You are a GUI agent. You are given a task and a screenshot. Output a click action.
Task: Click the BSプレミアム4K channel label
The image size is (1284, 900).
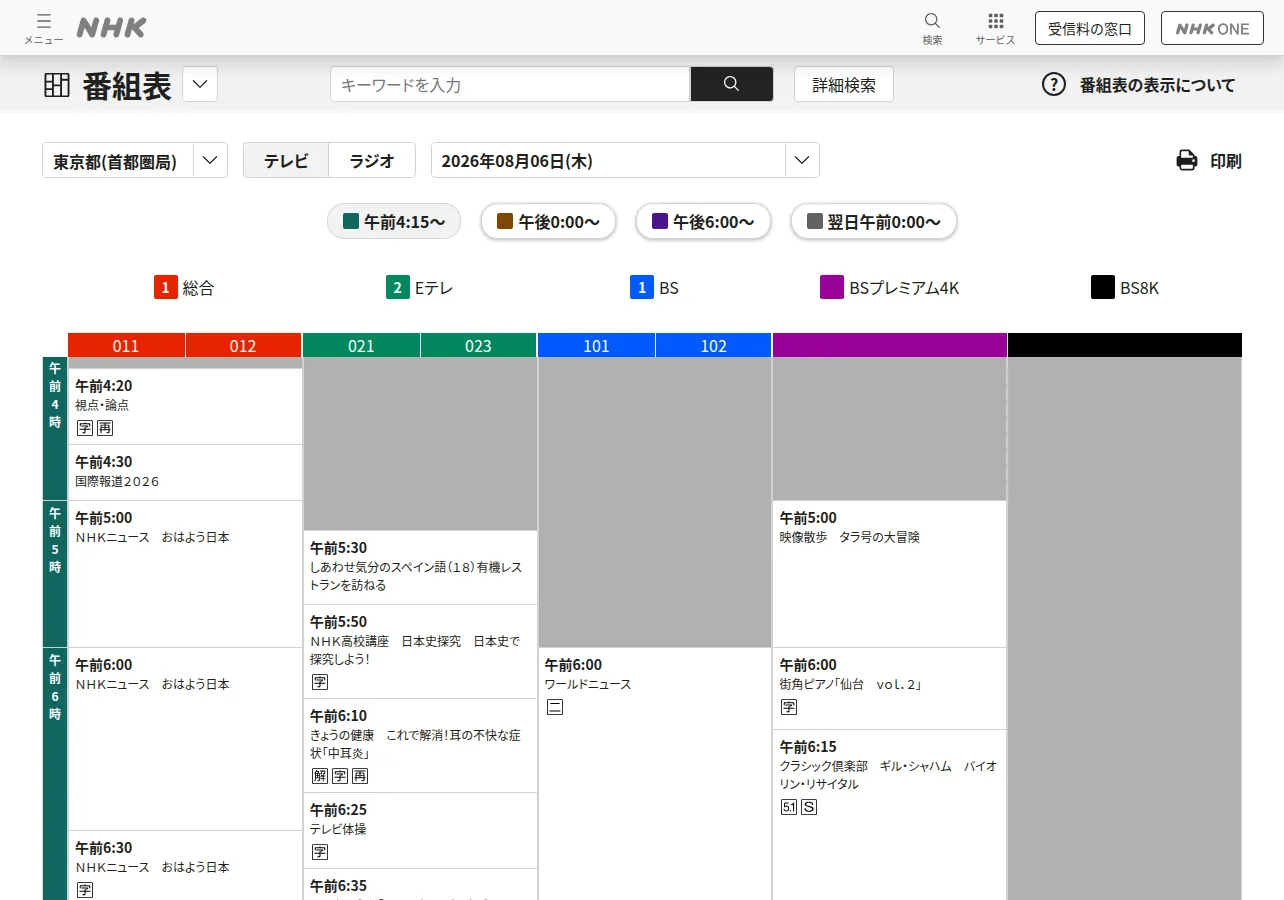[904, 288]
